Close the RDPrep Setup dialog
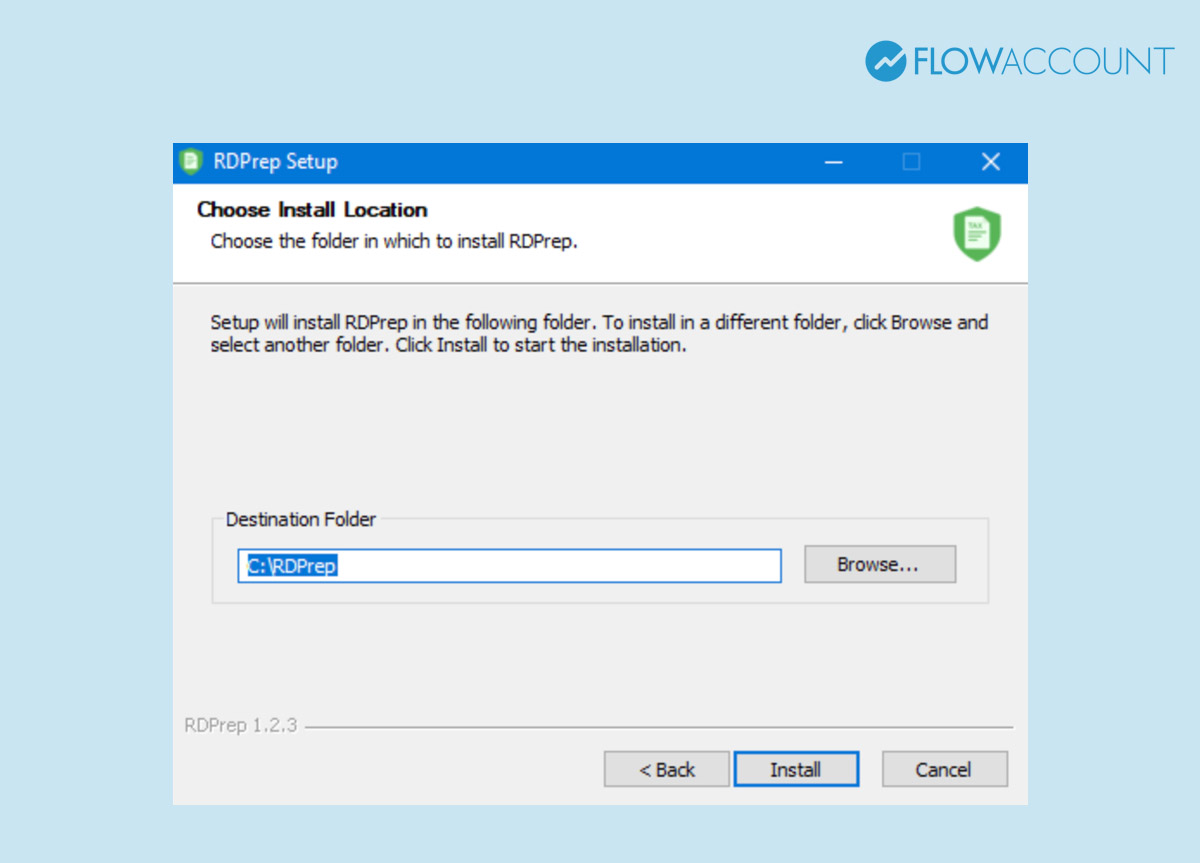The image size is (1200, 863). pos(990,162)
